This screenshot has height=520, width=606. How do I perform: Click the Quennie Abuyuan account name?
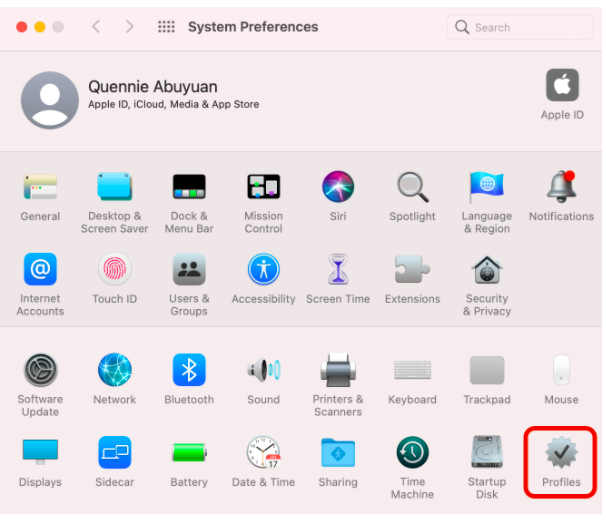pyautogui.click(x=153, y=87)
